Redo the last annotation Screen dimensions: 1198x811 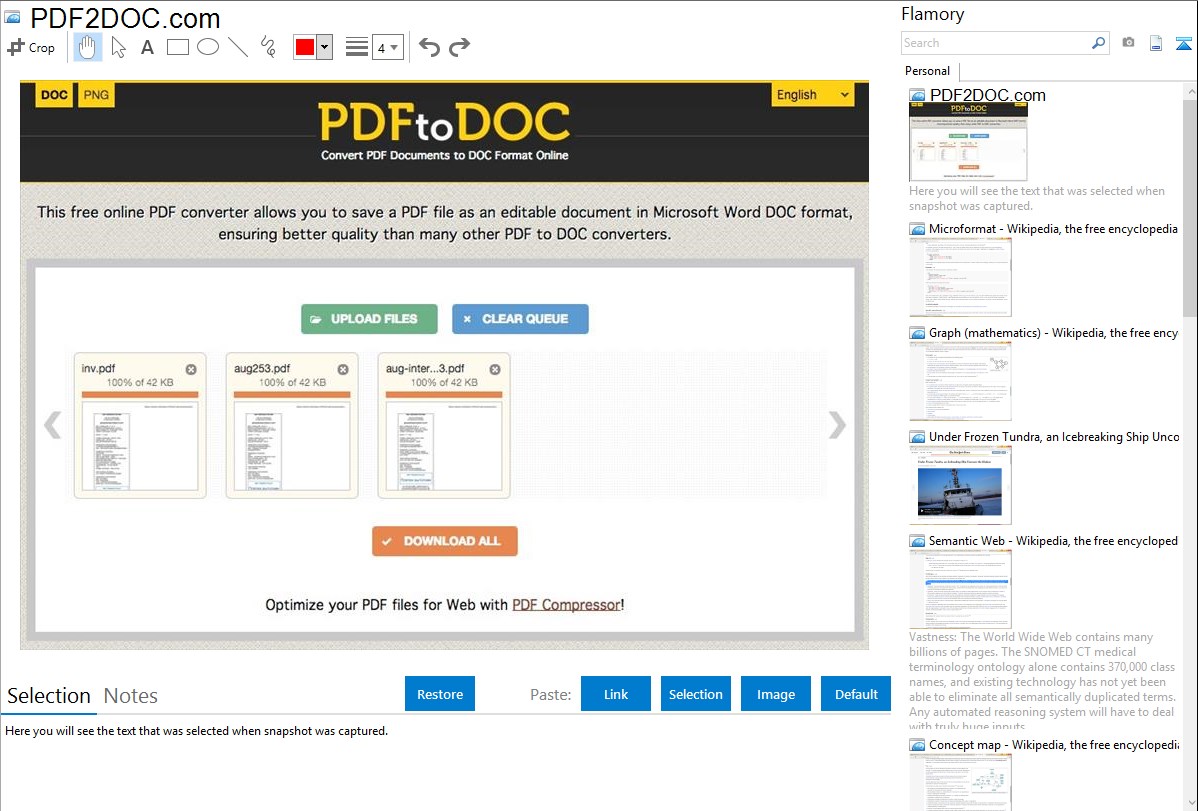[459, 47]
